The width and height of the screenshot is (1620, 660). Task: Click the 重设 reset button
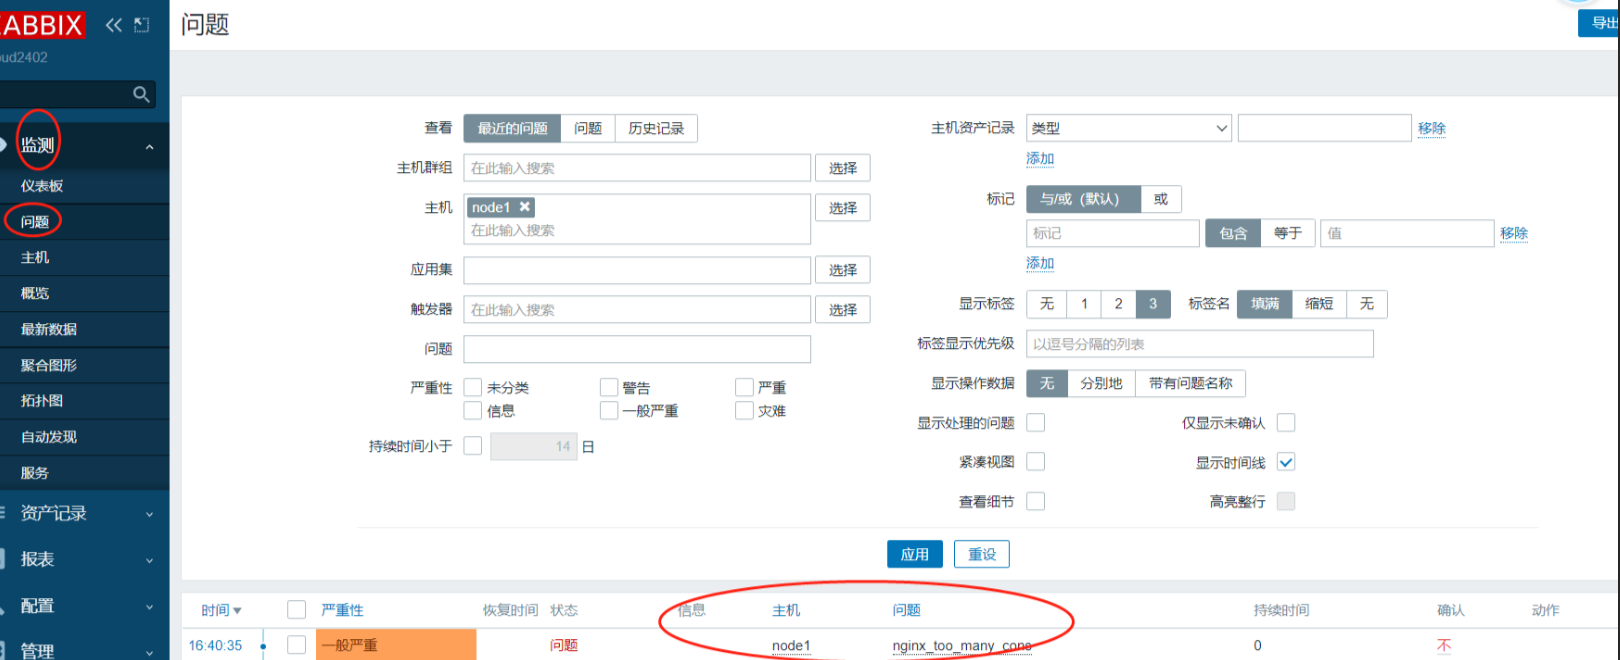[x=981, y=554]
